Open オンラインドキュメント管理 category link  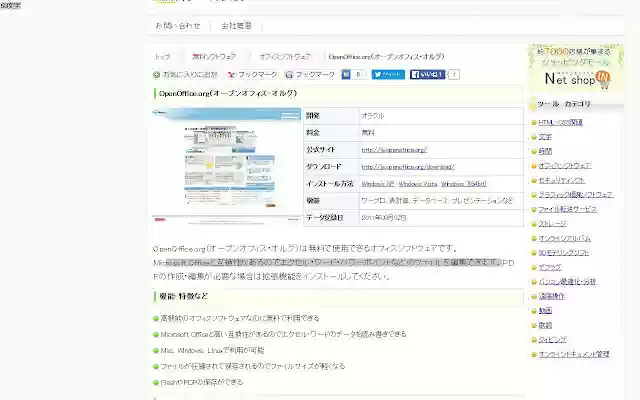[x=574, y=354]
